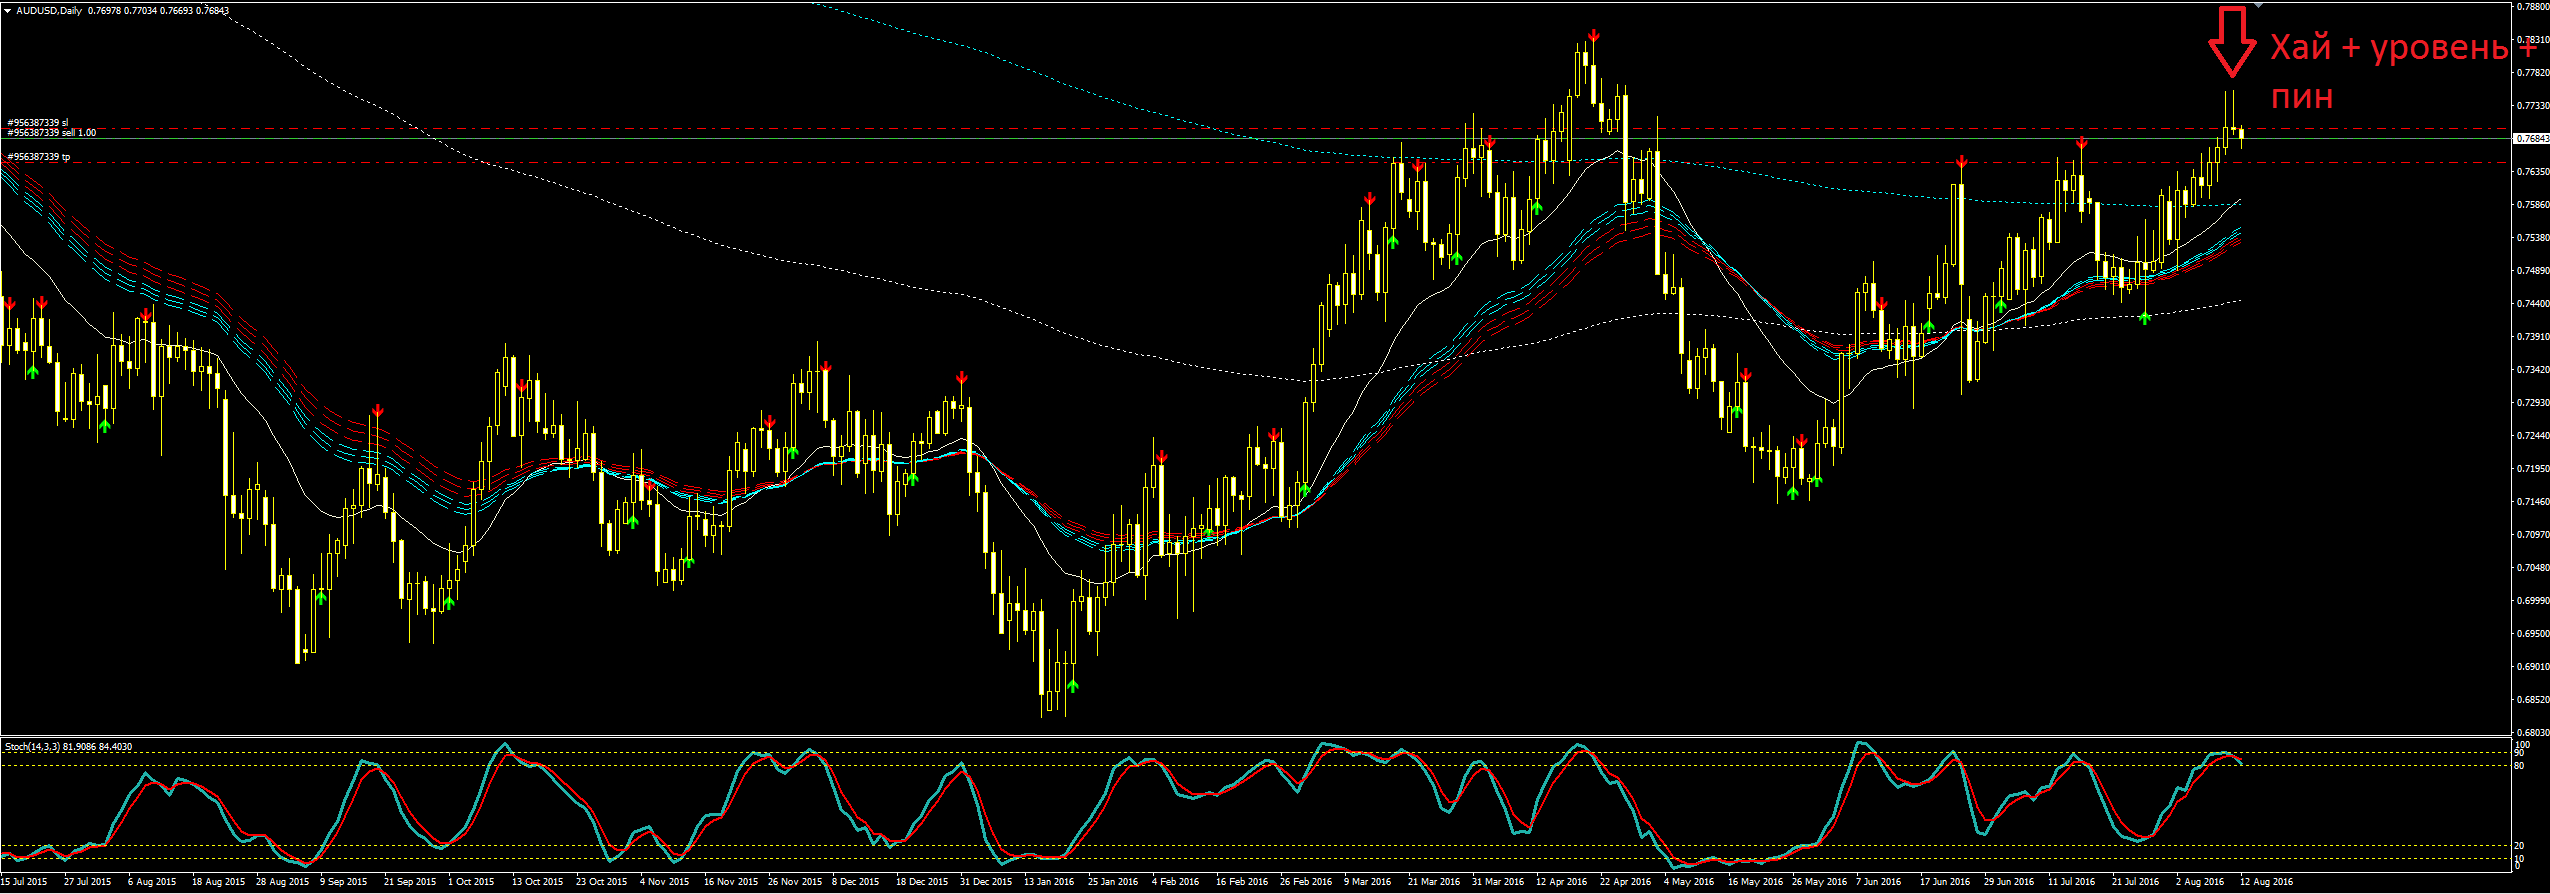Image resolution: width=2550 pixels, height=894 pixels.
Task: Click the 21 Mar 2016 date label
Action: tap(1434, 882)
